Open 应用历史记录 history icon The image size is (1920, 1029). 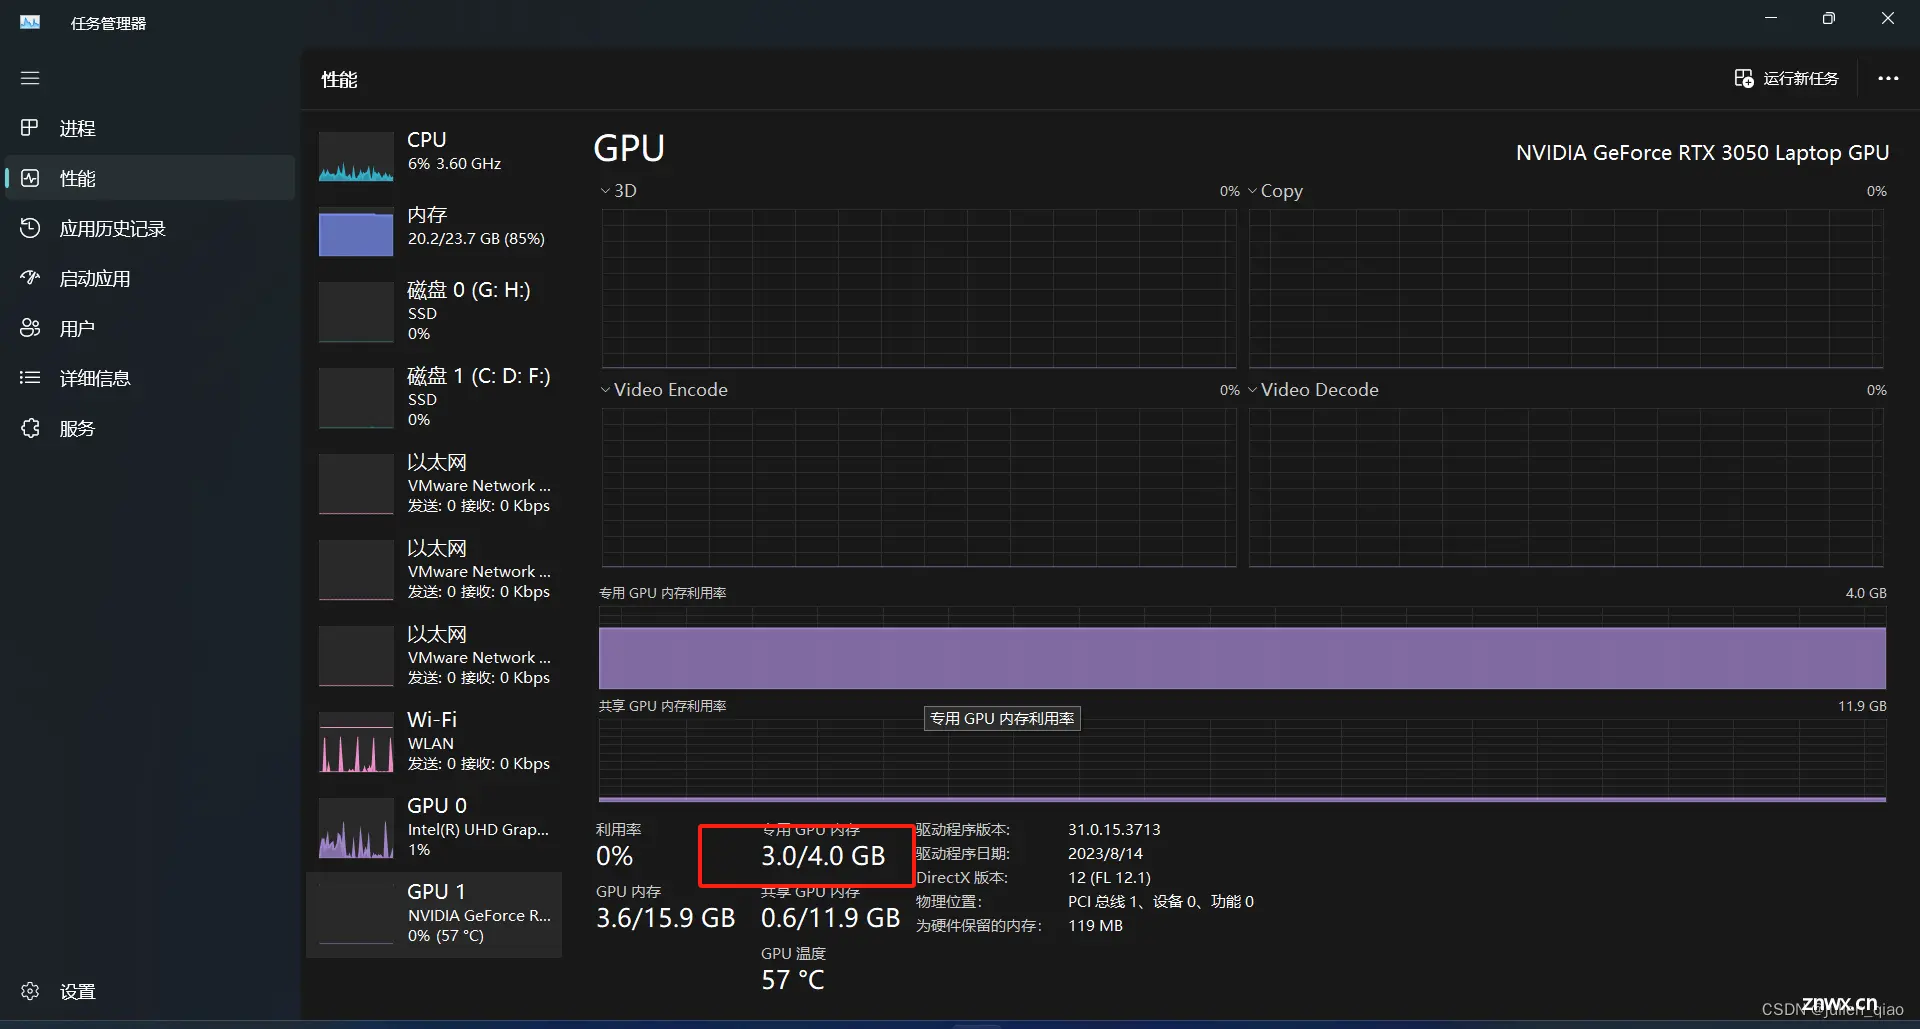[x=30, y=228]
